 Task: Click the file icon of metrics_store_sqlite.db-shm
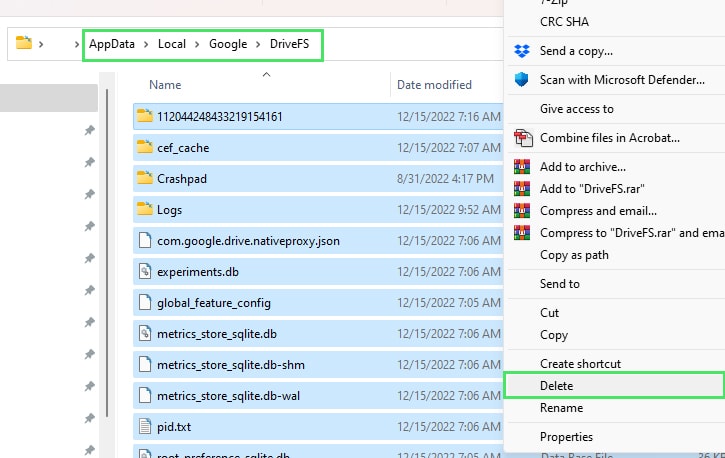[145, 364]
